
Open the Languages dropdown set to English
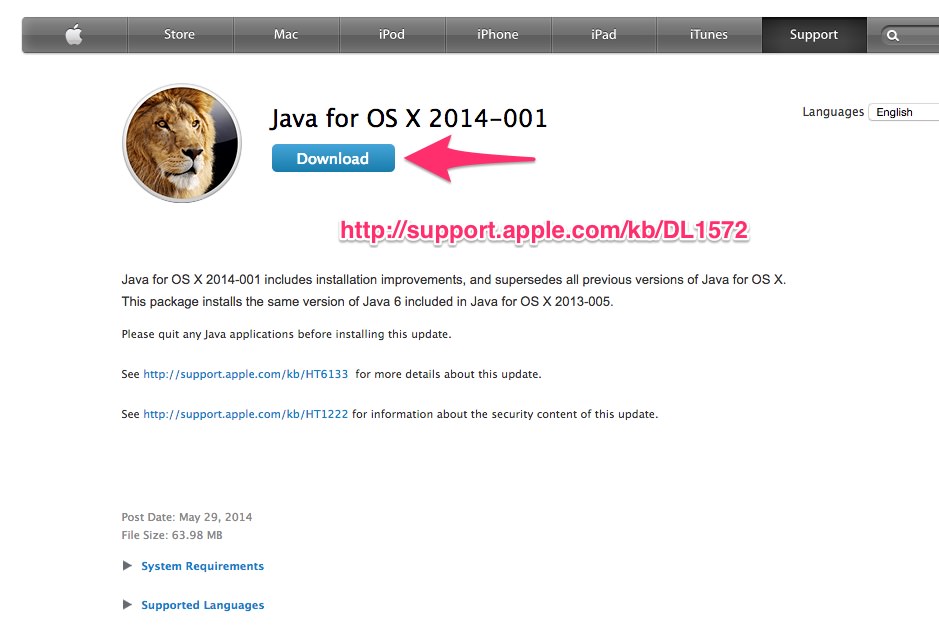pyautogui.click(x=904, y=112)
